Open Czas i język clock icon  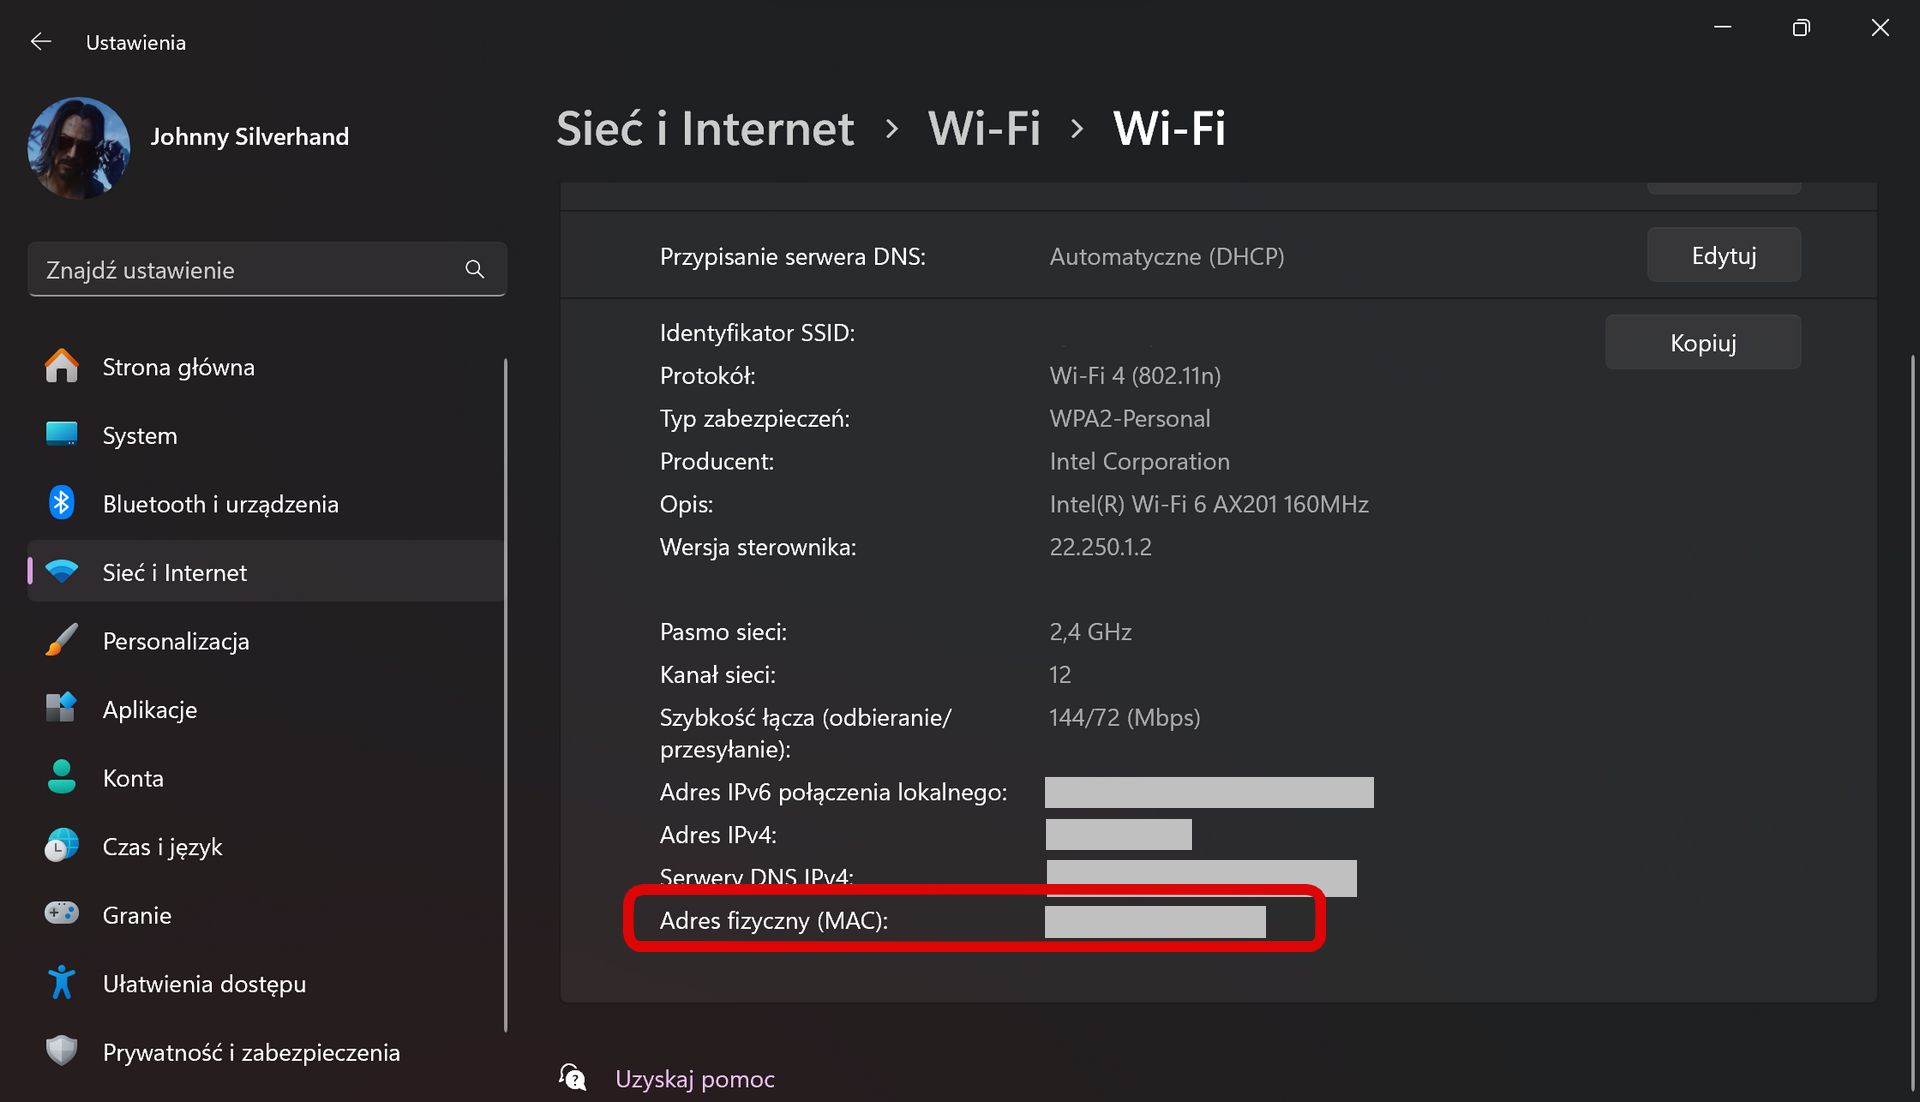point(61,846)
